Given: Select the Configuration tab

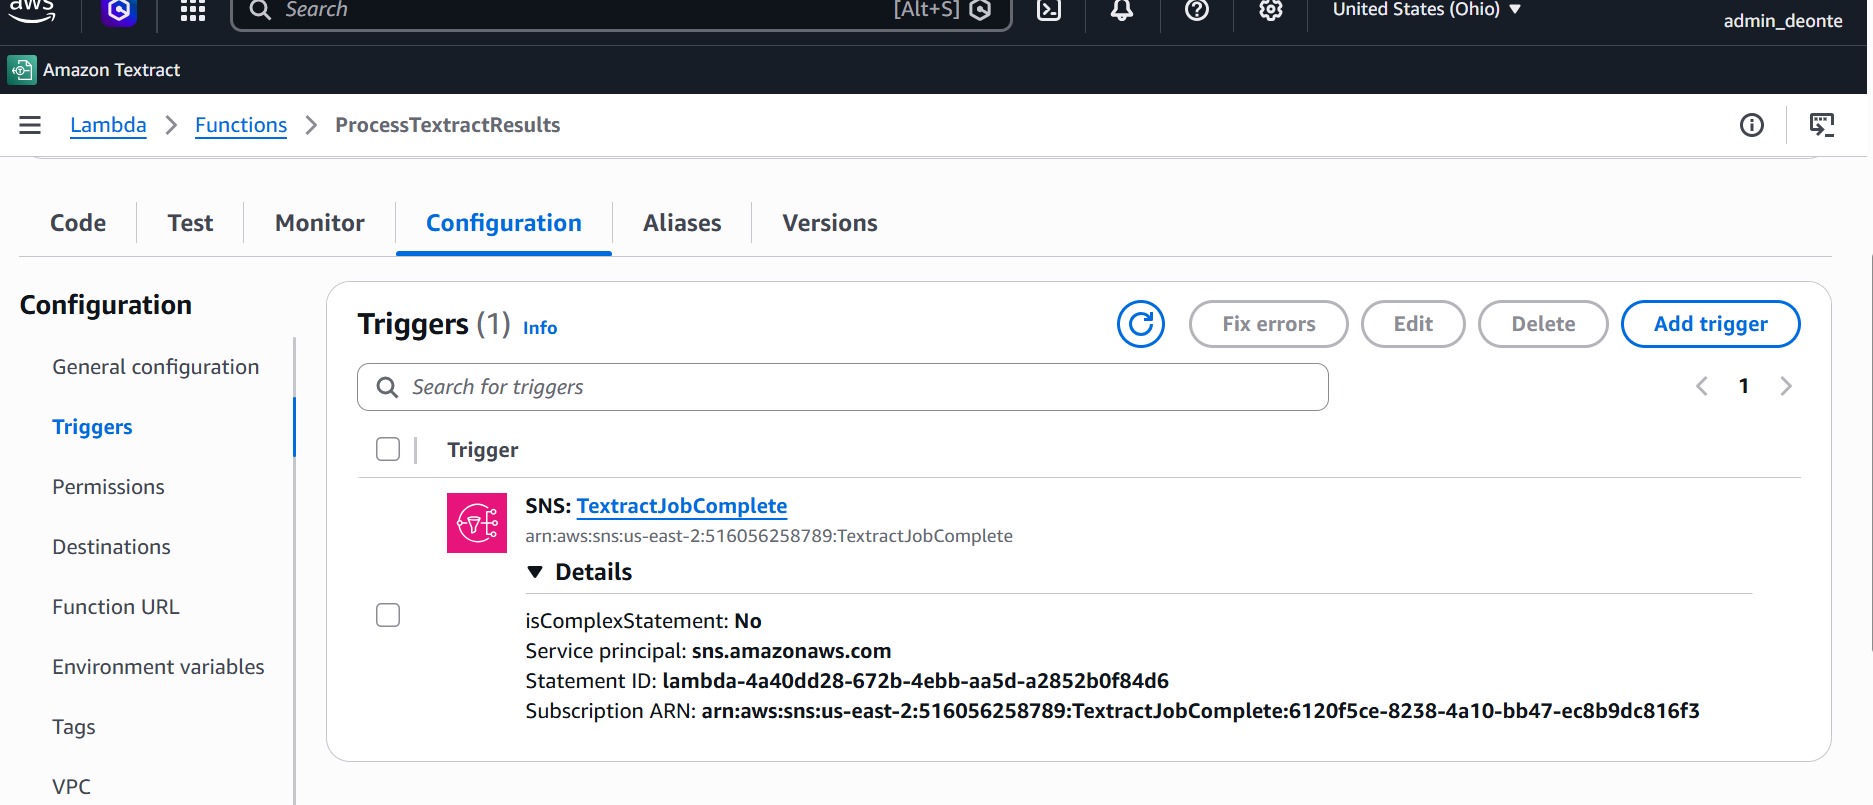Looking at the screenshot, I should [504, 223].
